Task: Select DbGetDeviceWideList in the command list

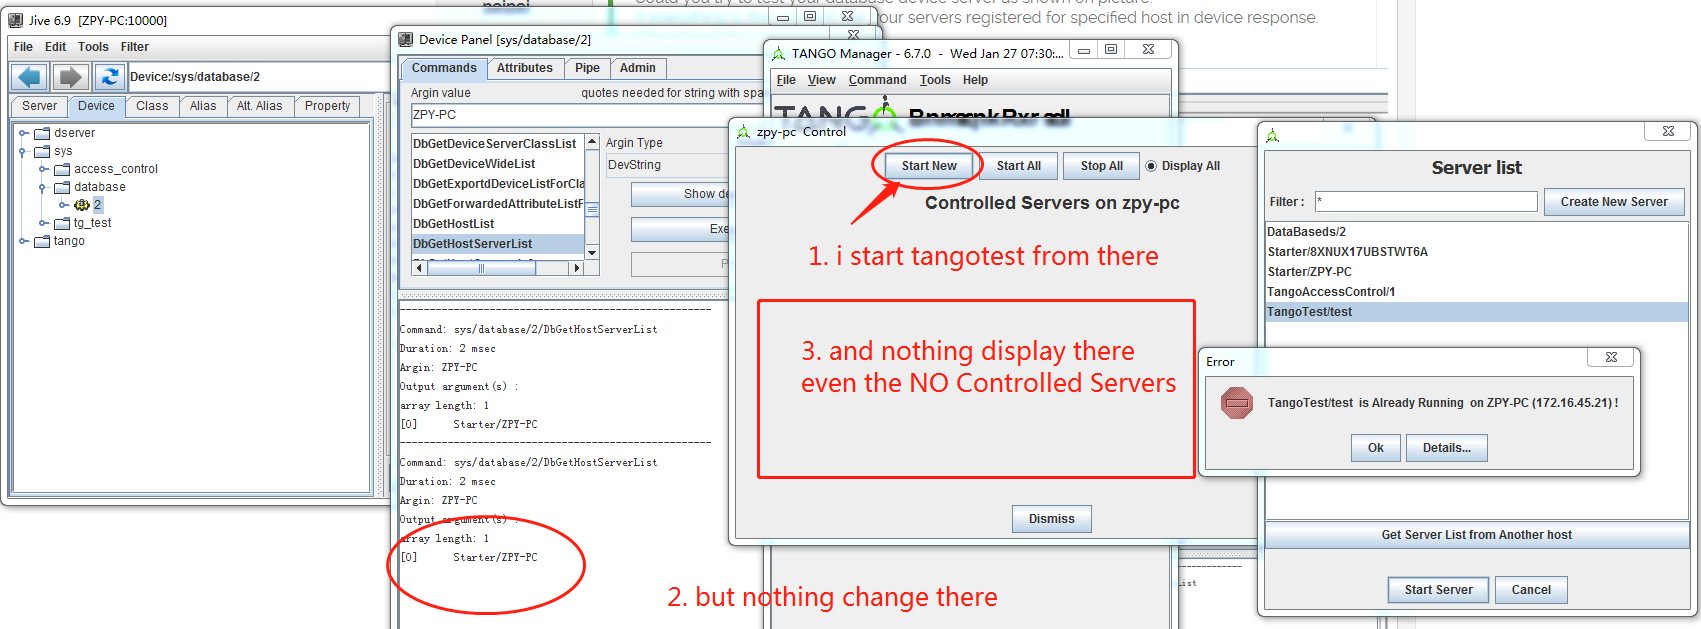Action: 498,164
